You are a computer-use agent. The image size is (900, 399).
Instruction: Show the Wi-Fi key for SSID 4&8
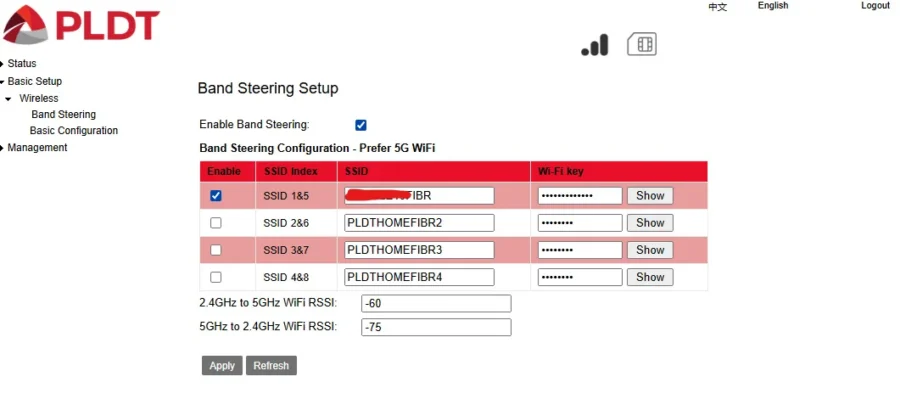(650, 277)
